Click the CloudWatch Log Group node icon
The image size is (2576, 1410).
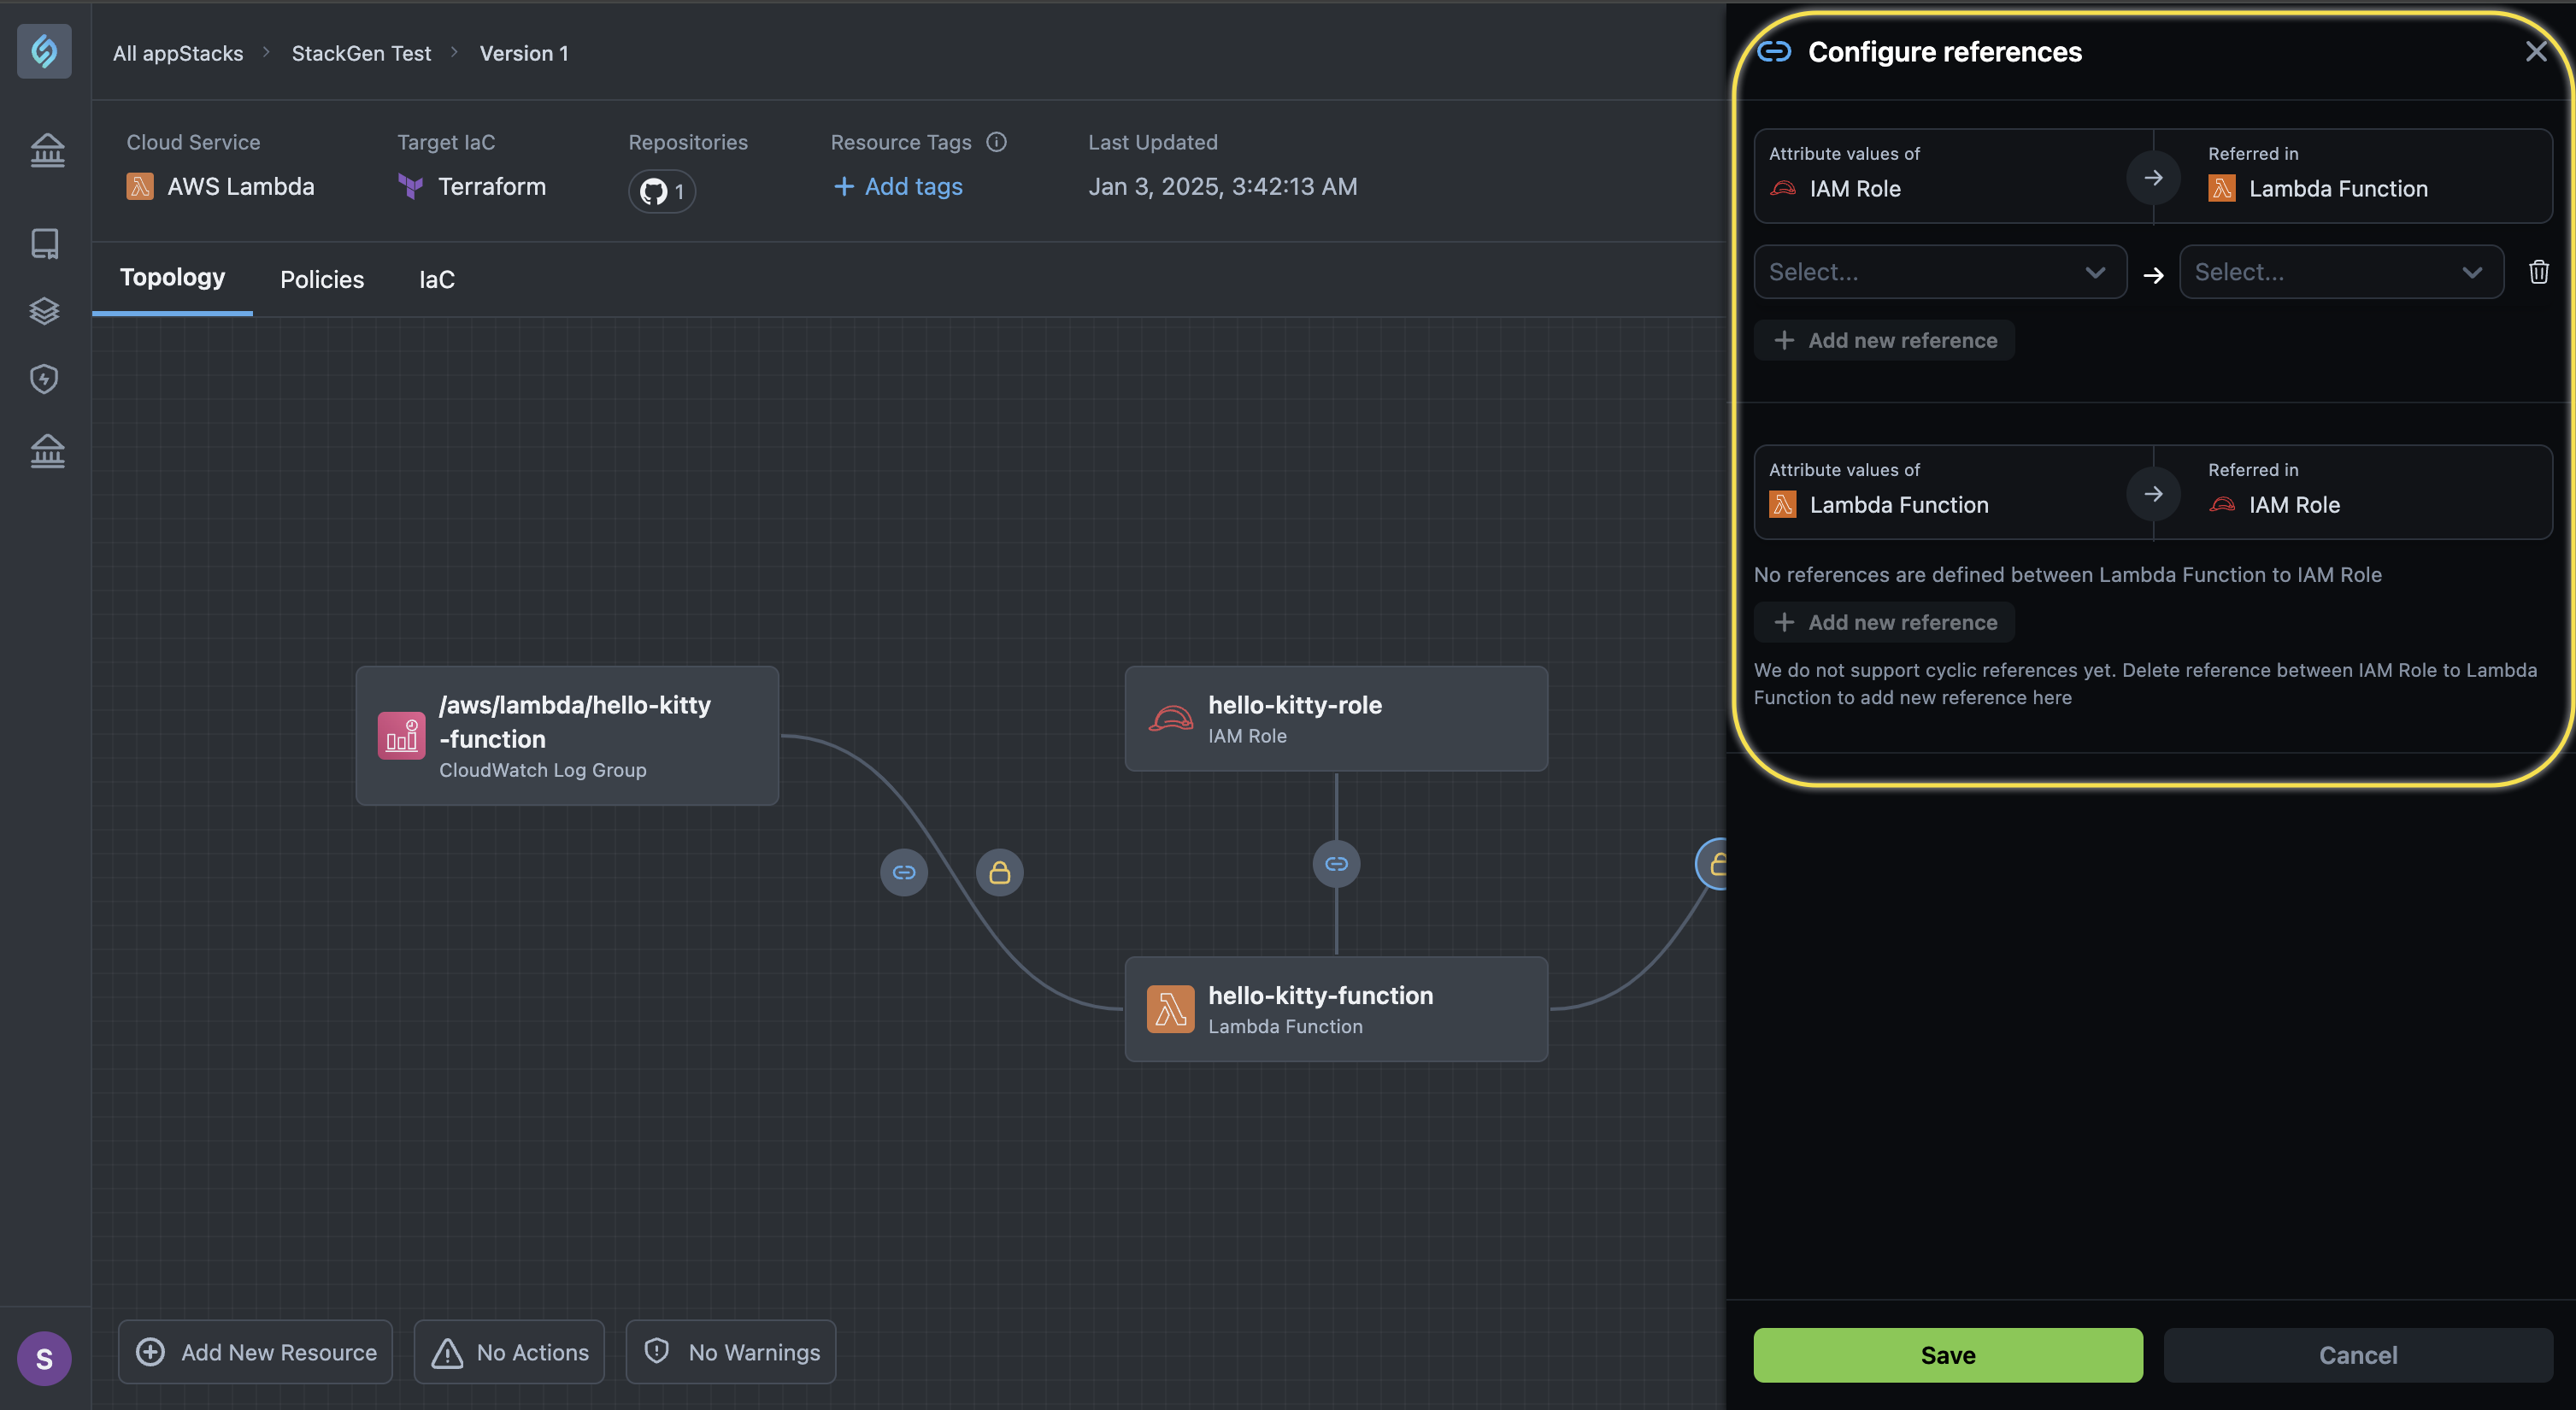click(x=401, y=735)
